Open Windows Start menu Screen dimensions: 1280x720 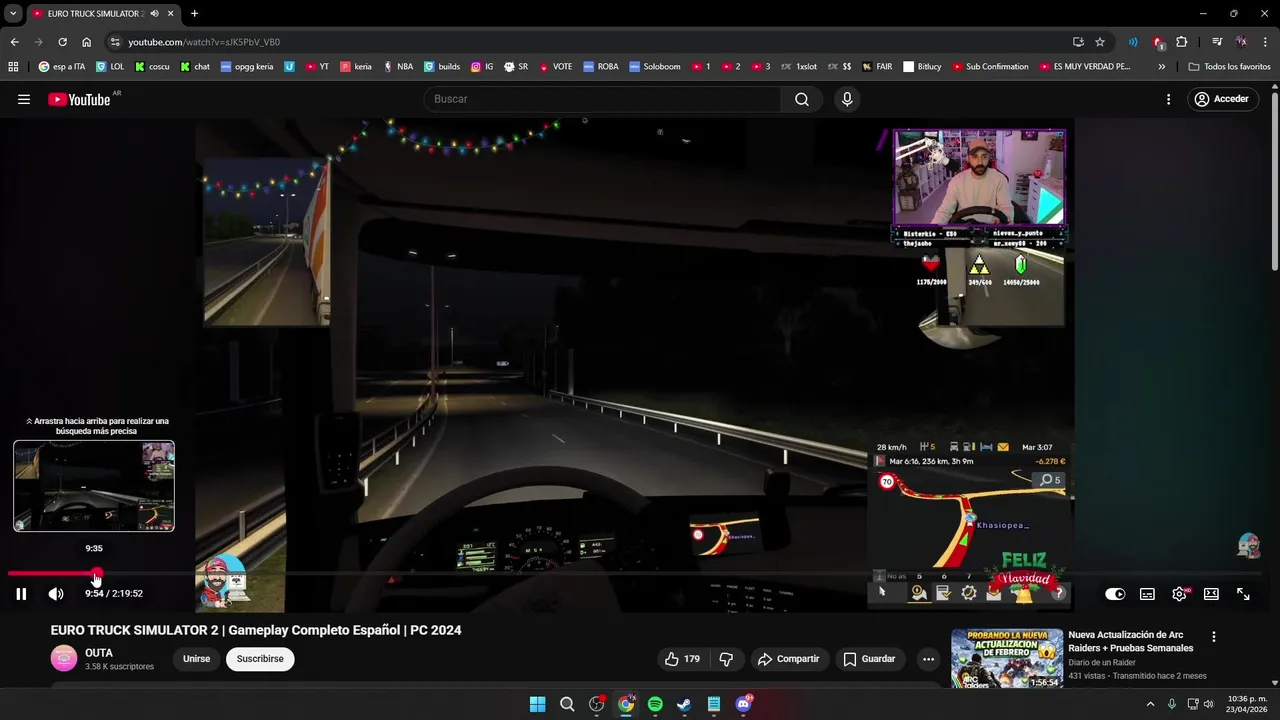537,704
